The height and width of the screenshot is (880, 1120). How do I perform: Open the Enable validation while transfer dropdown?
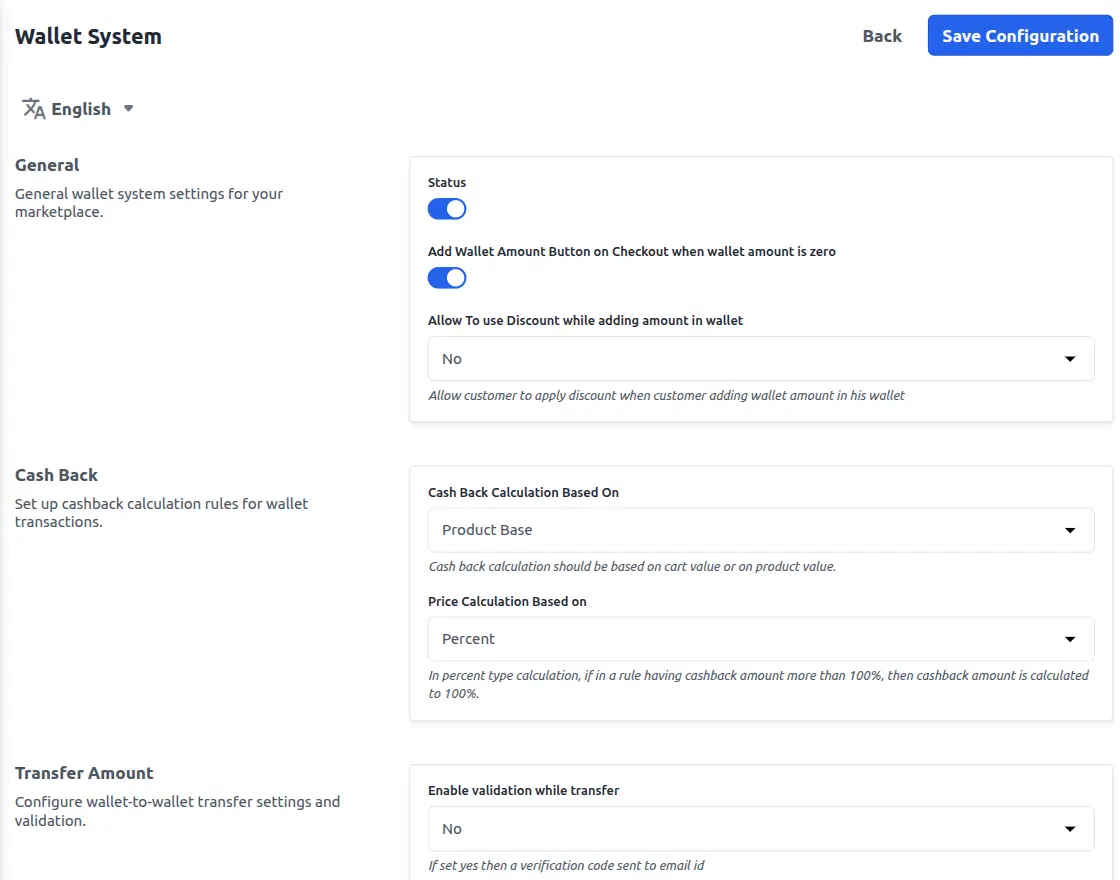(x=760, y=828)
